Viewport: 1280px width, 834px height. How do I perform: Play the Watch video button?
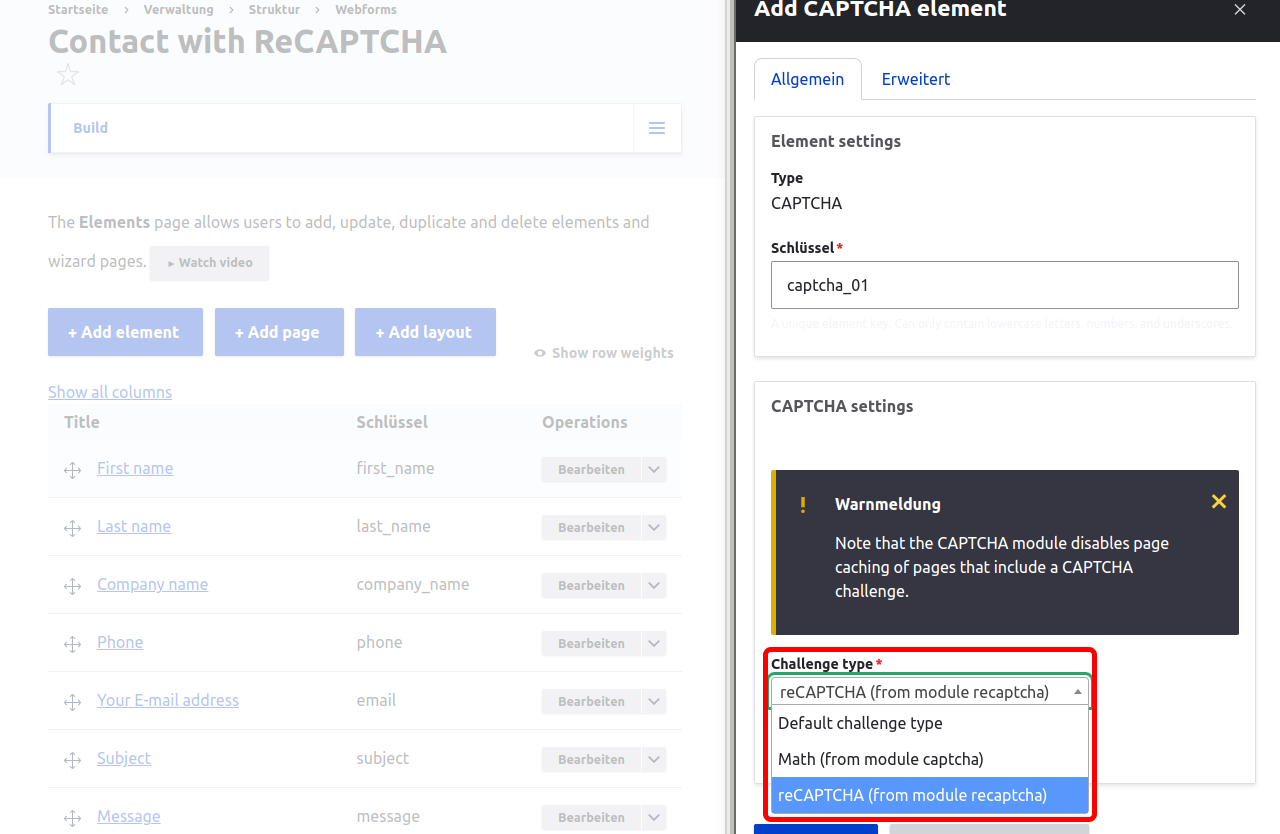point(209,263)
